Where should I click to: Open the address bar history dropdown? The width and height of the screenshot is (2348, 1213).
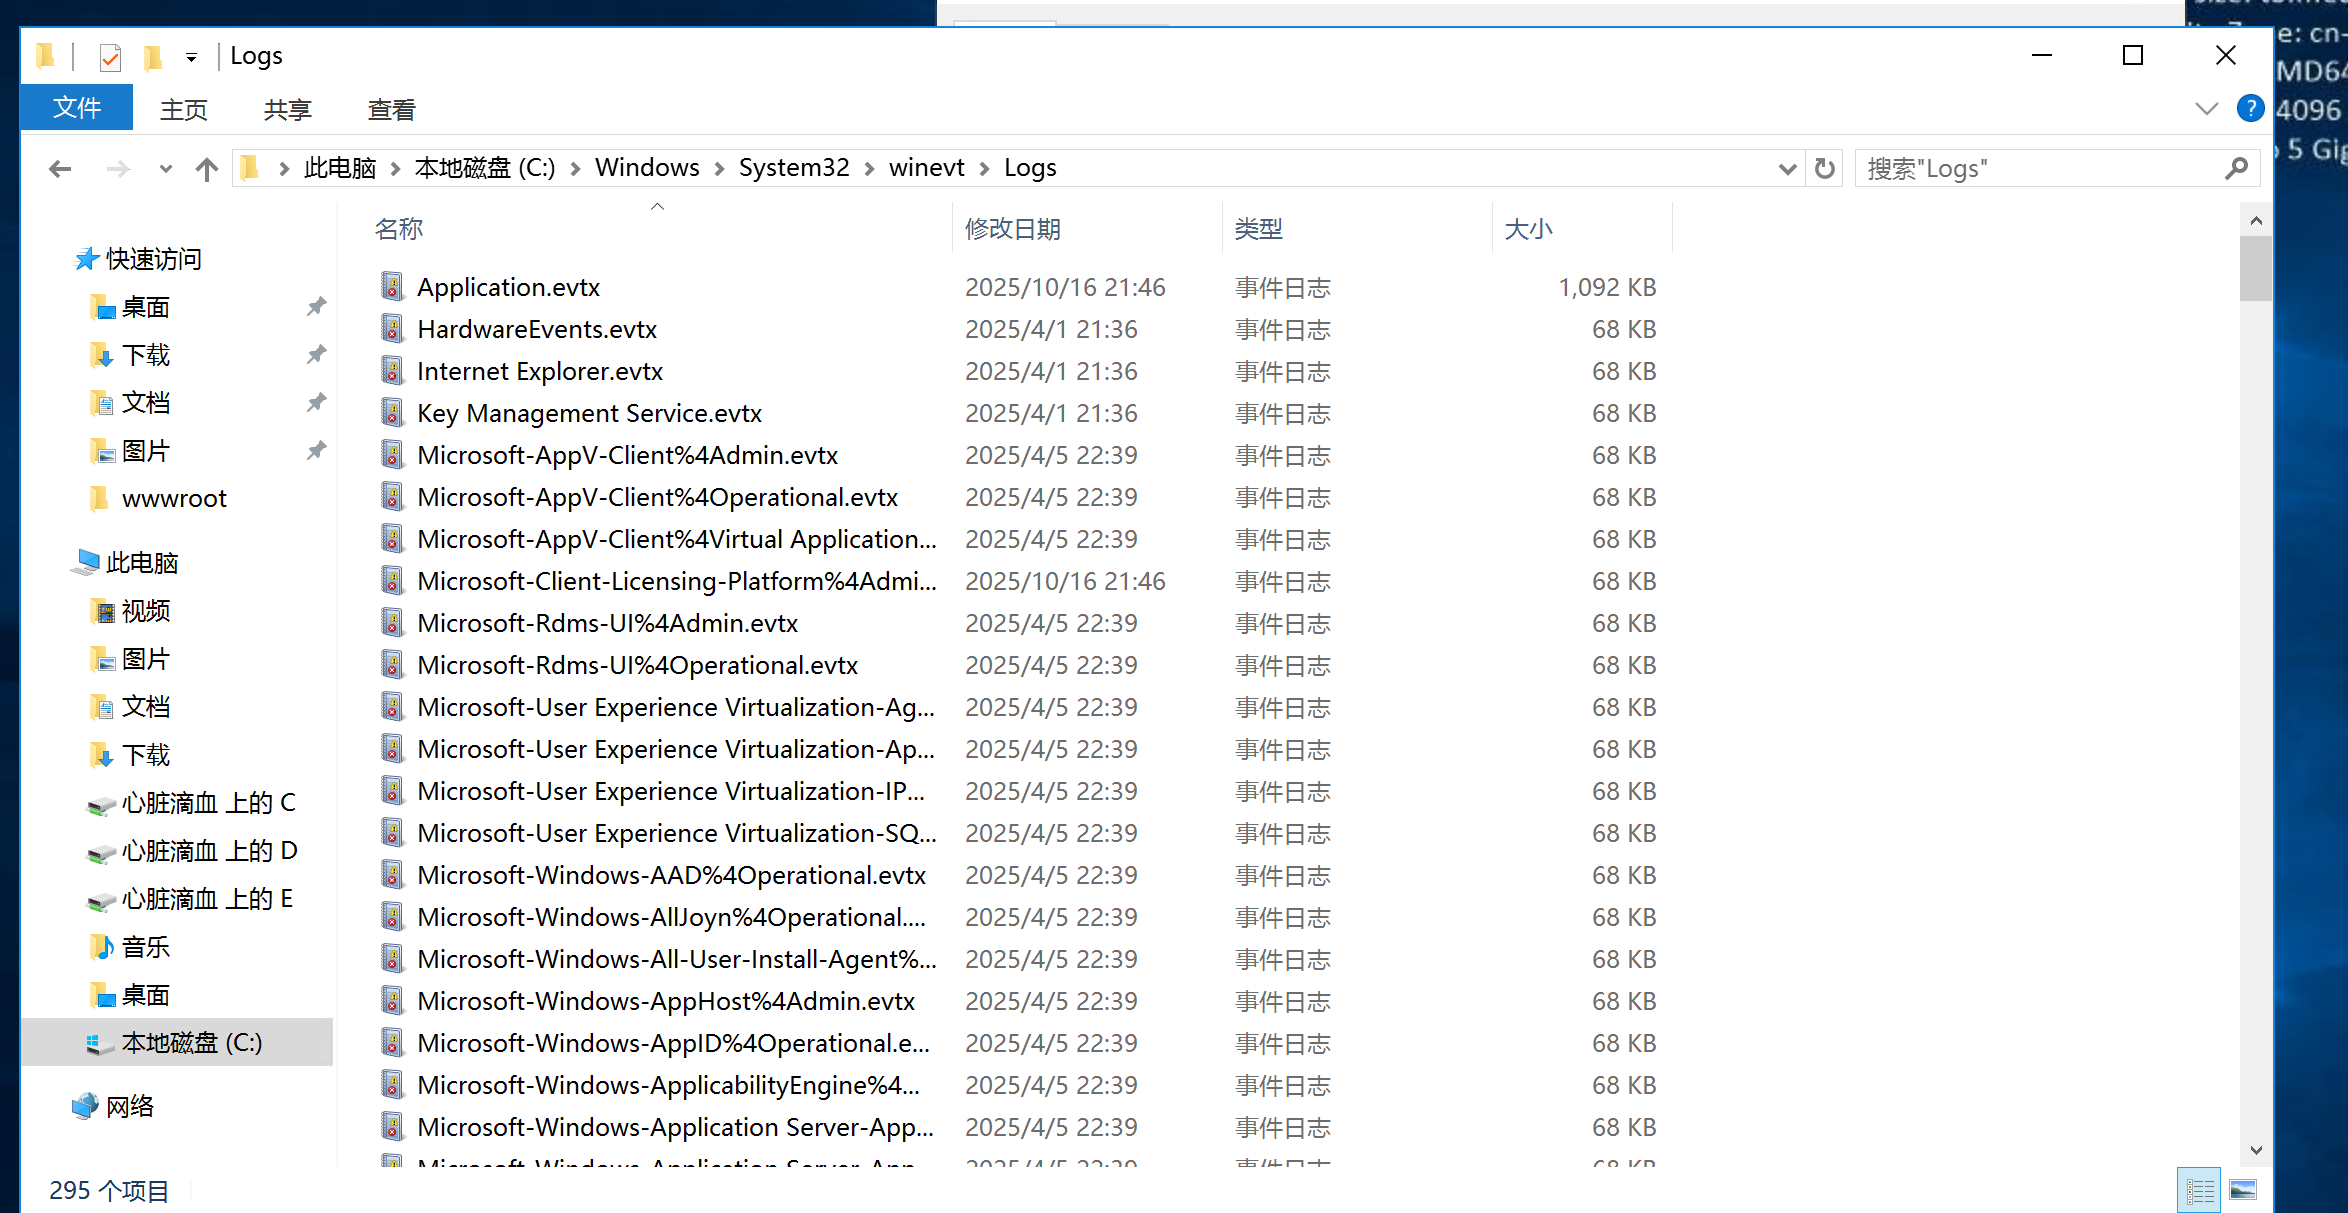pyautogui.click(x=1787, y=169)
